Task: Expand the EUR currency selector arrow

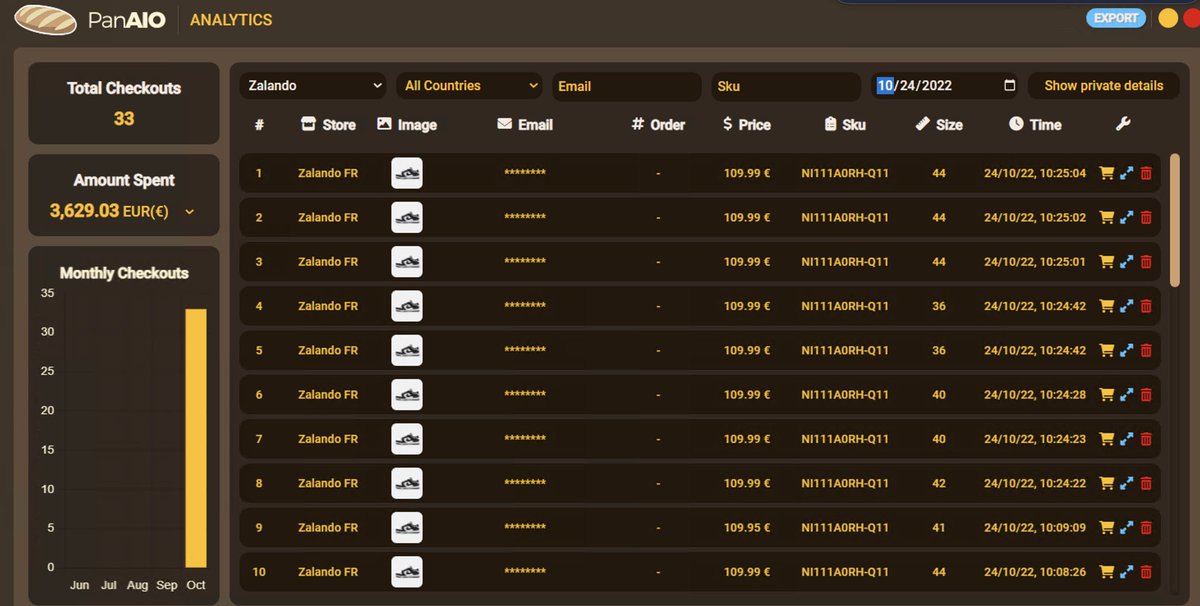Action: pos(190,211)
